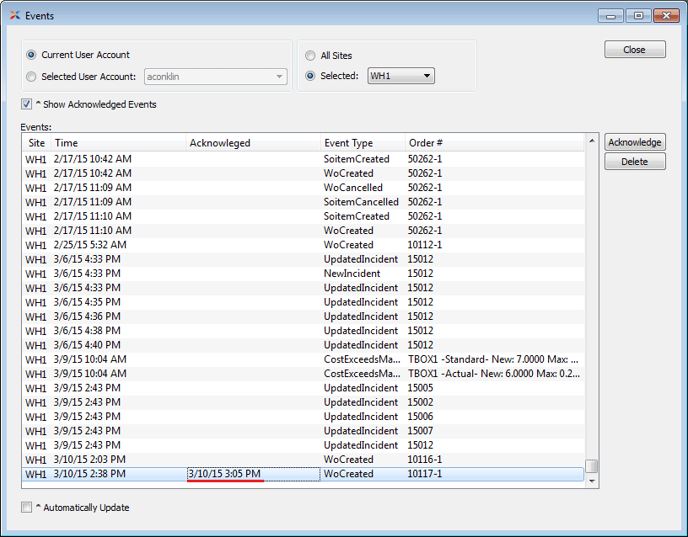Image resolution: width=688 pixels, height=537 pixels.
Task: Select Current User Account radio button
Action: tap(32, 55)
